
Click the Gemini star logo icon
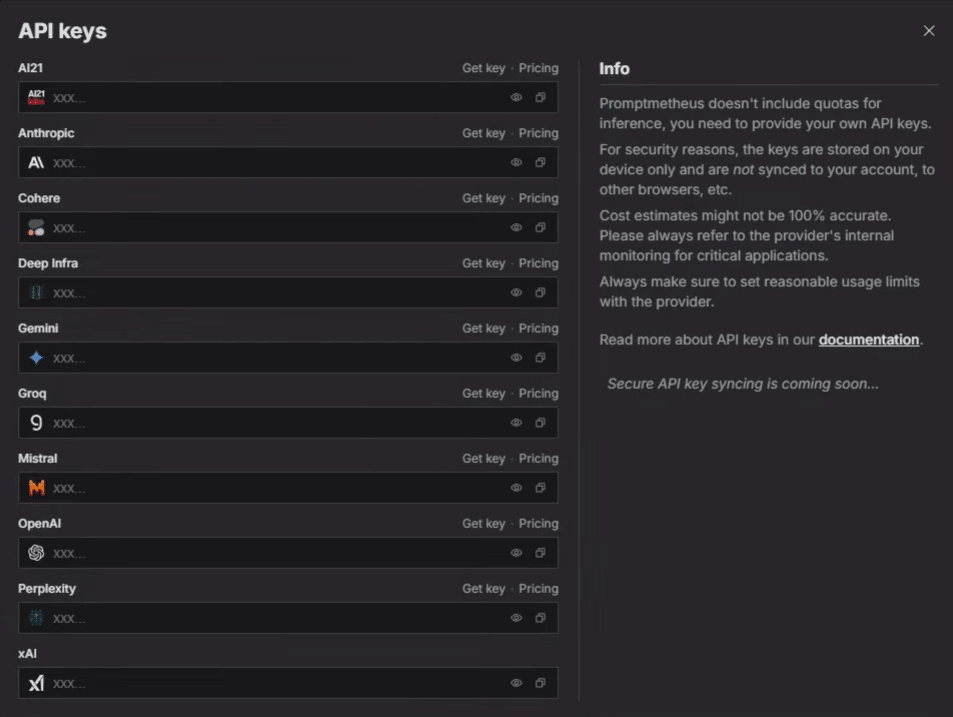coord(36,357)
